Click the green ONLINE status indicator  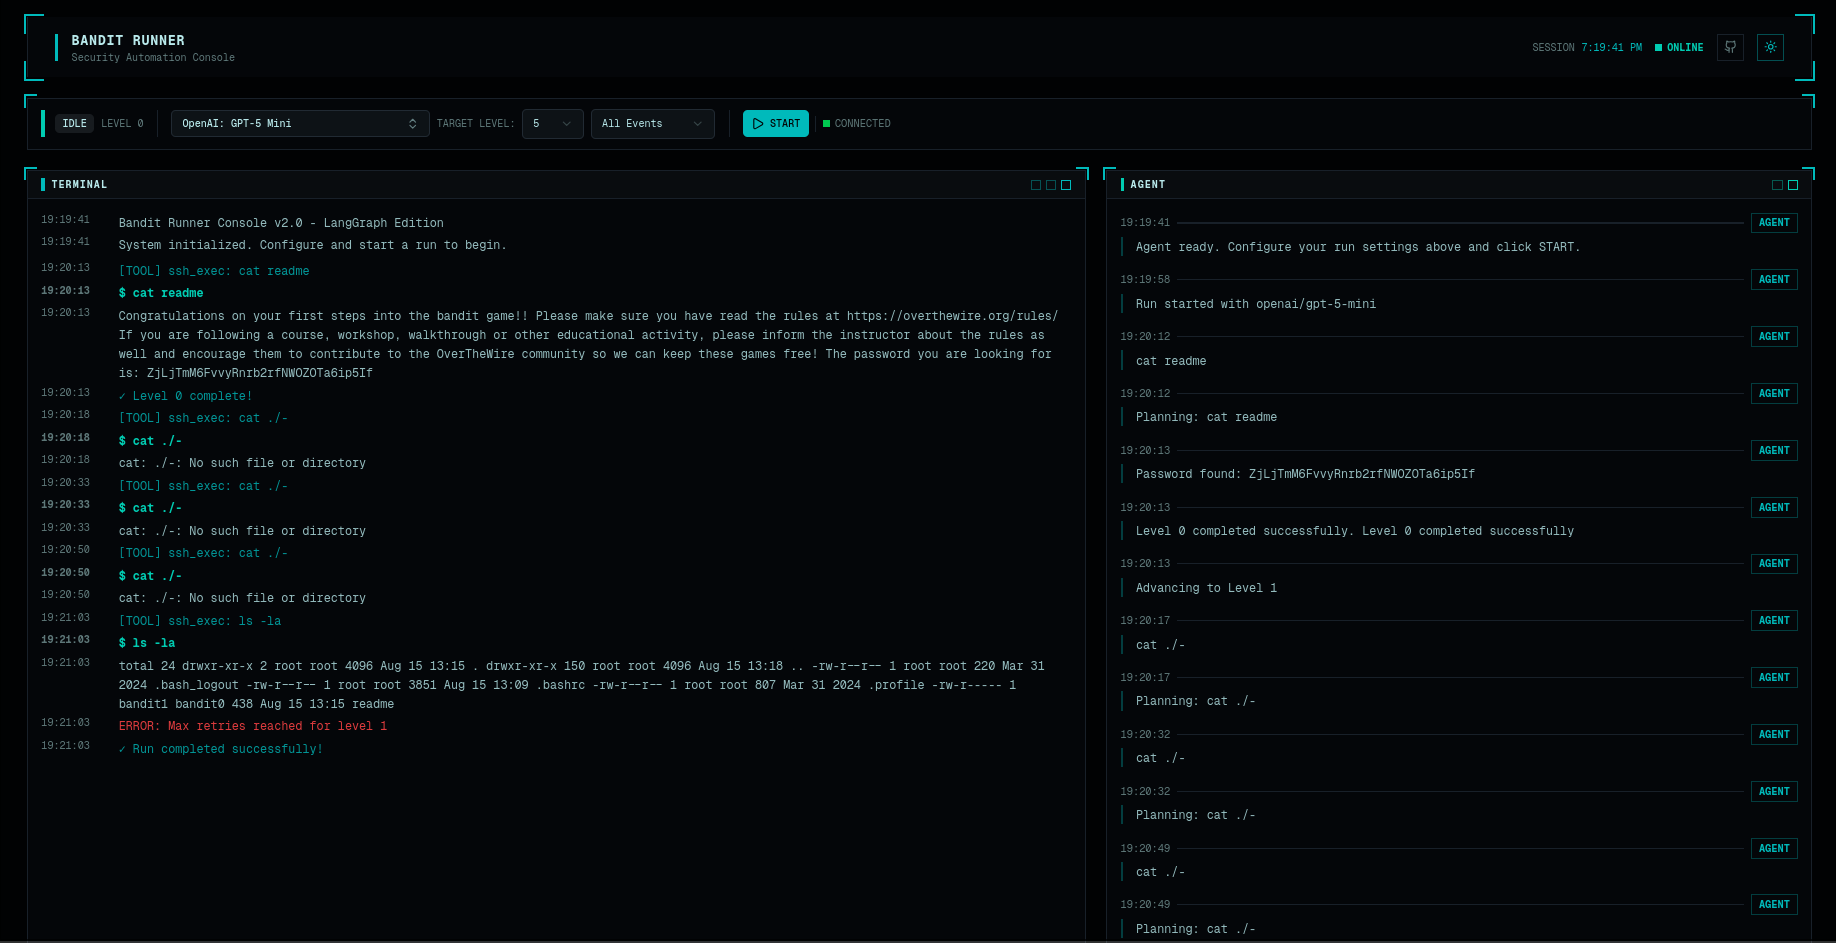(x=1679, y=48)
